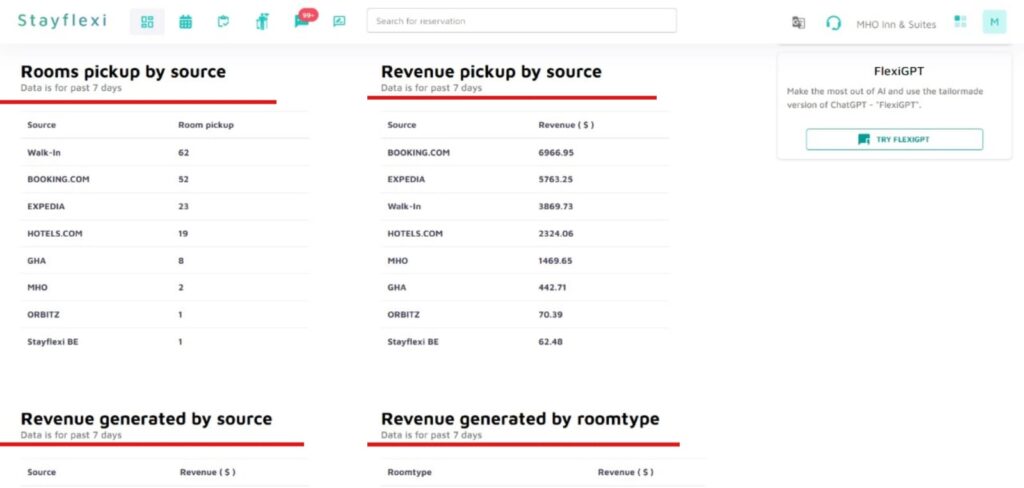The height and width of the screenshot is (488, 1024).
Task: Click the revenue value 62.48
Action: coord(551,342)
